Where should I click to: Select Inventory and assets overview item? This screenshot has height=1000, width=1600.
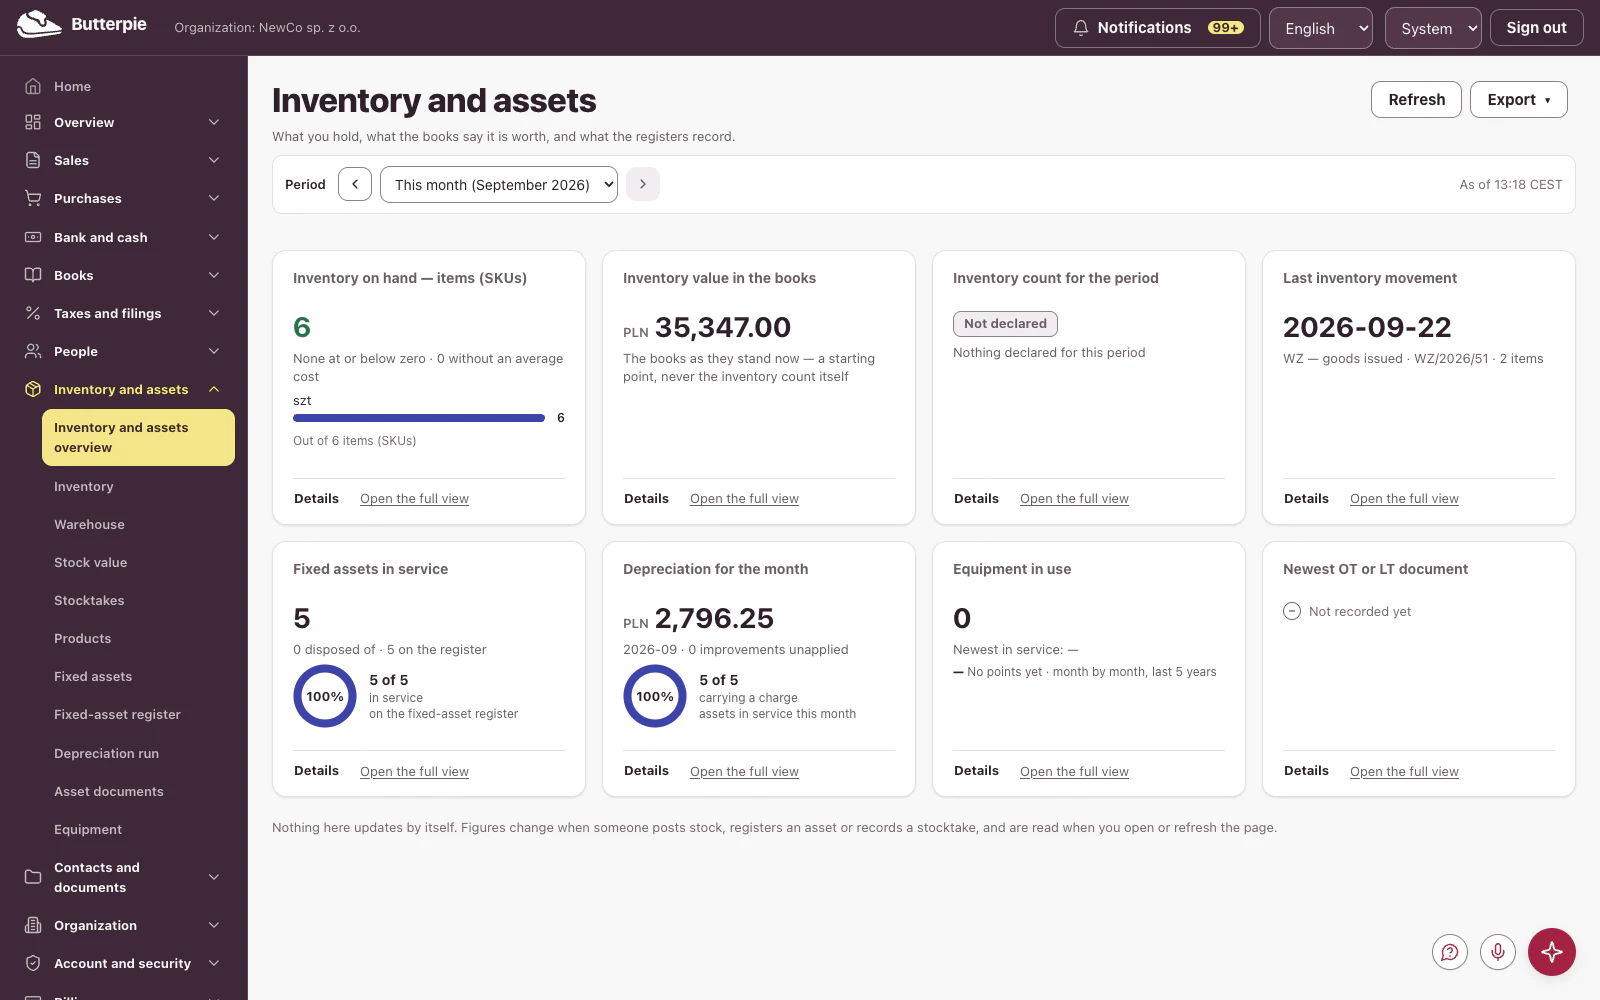[x=138, y=437]
